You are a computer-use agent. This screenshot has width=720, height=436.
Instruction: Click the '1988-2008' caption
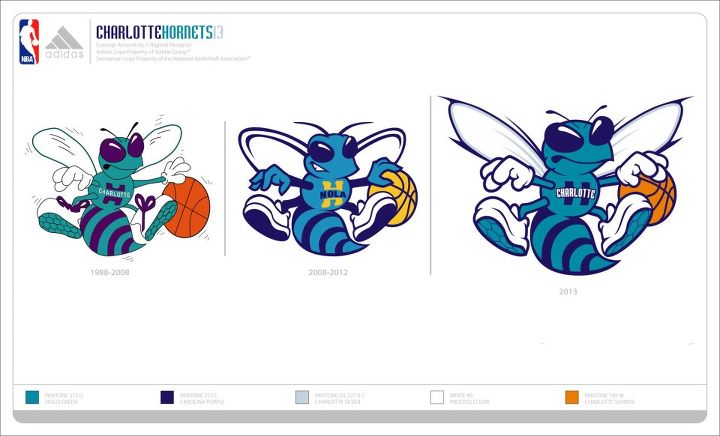(x=109, y=272)
